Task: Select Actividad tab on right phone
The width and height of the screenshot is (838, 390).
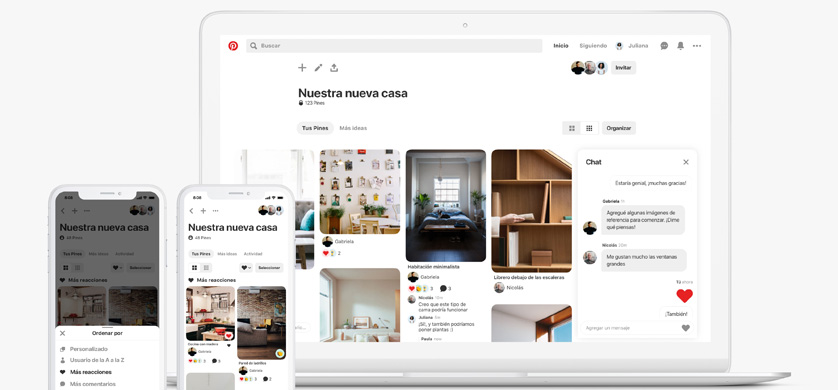Action: (x=253, y=254)
